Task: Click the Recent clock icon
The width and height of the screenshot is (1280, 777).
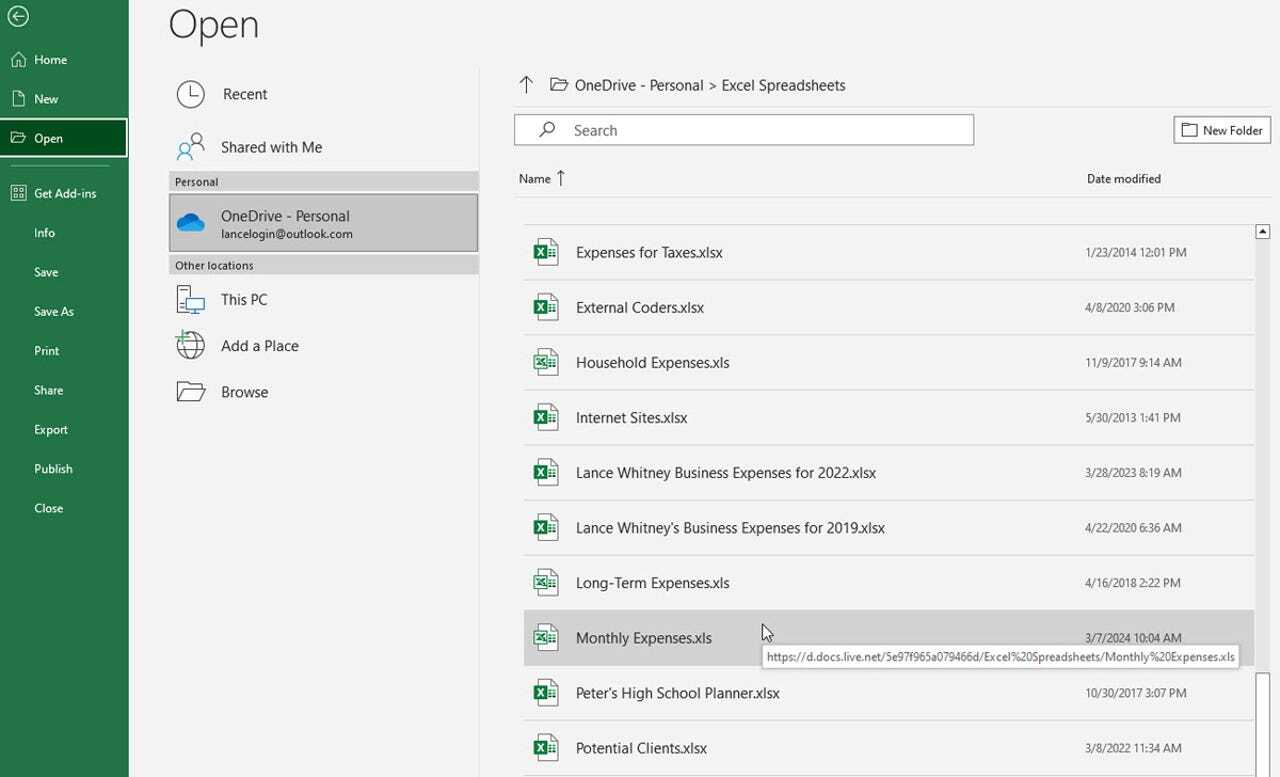Action: pos(190,94)
